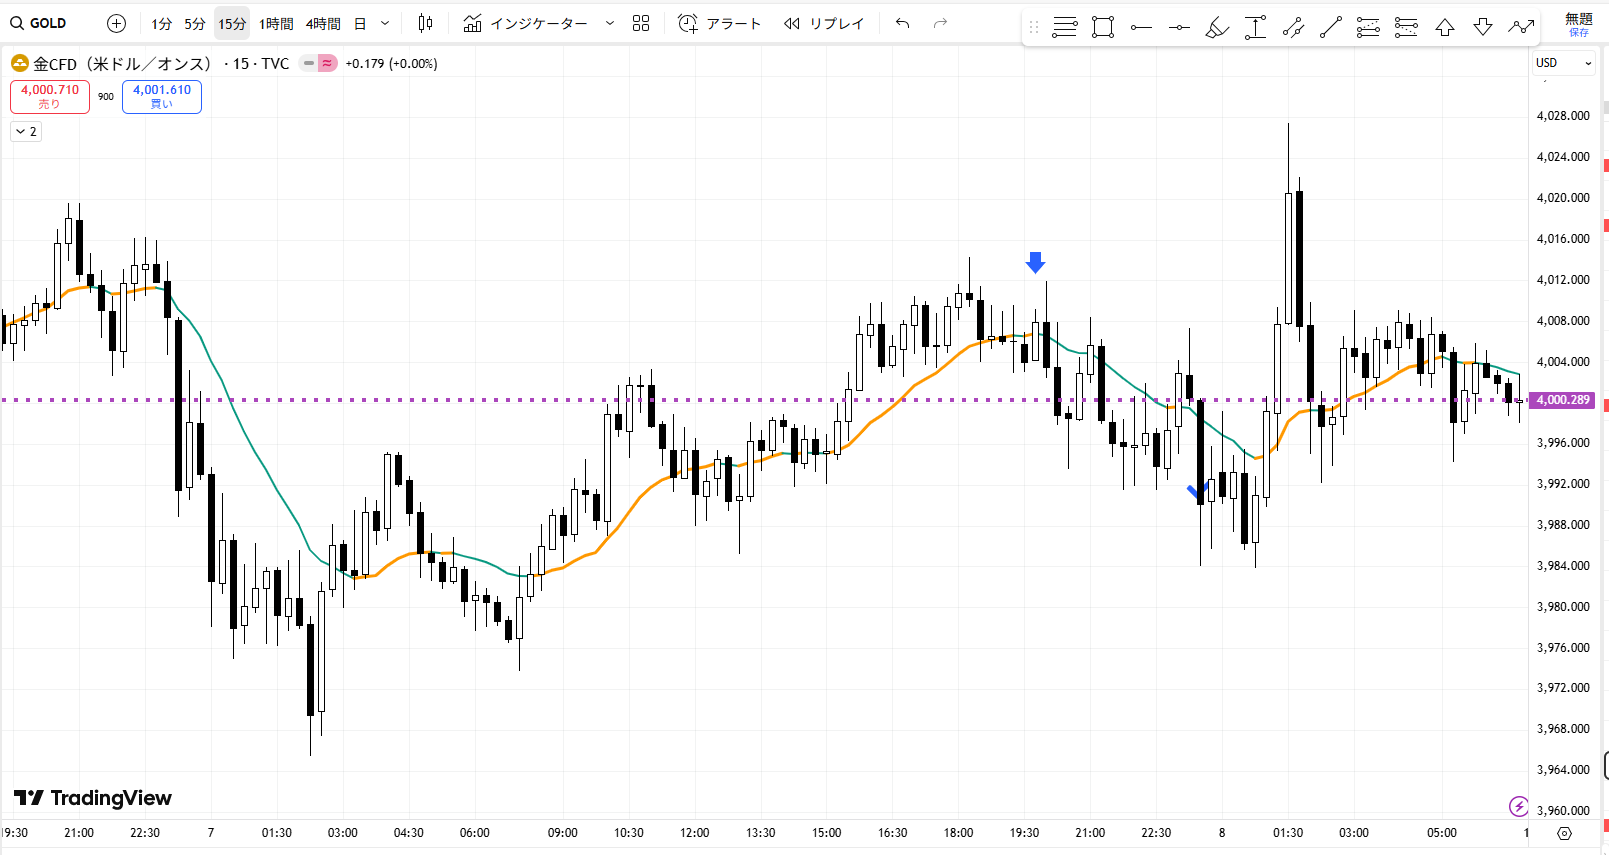
Task: Toggle the pink market status indicator
Action: pyautogui.click(x=327, y=63)
